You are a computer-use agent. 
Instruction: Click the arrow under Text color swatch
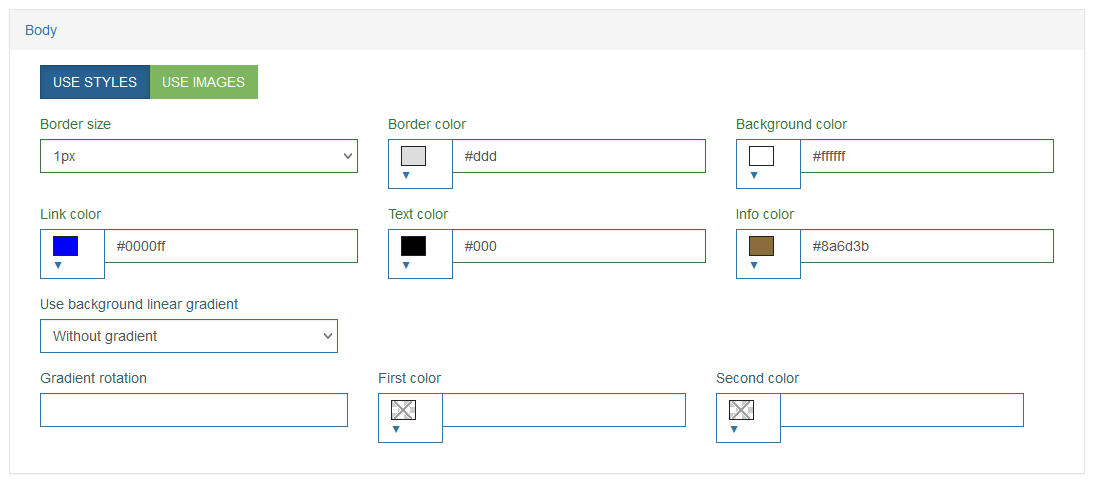(406, 265)
